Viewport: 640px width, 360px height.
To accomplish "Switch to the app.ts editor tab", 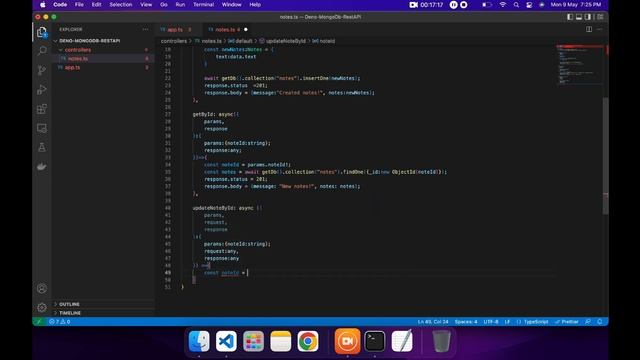I will click(x=175, y=29).
